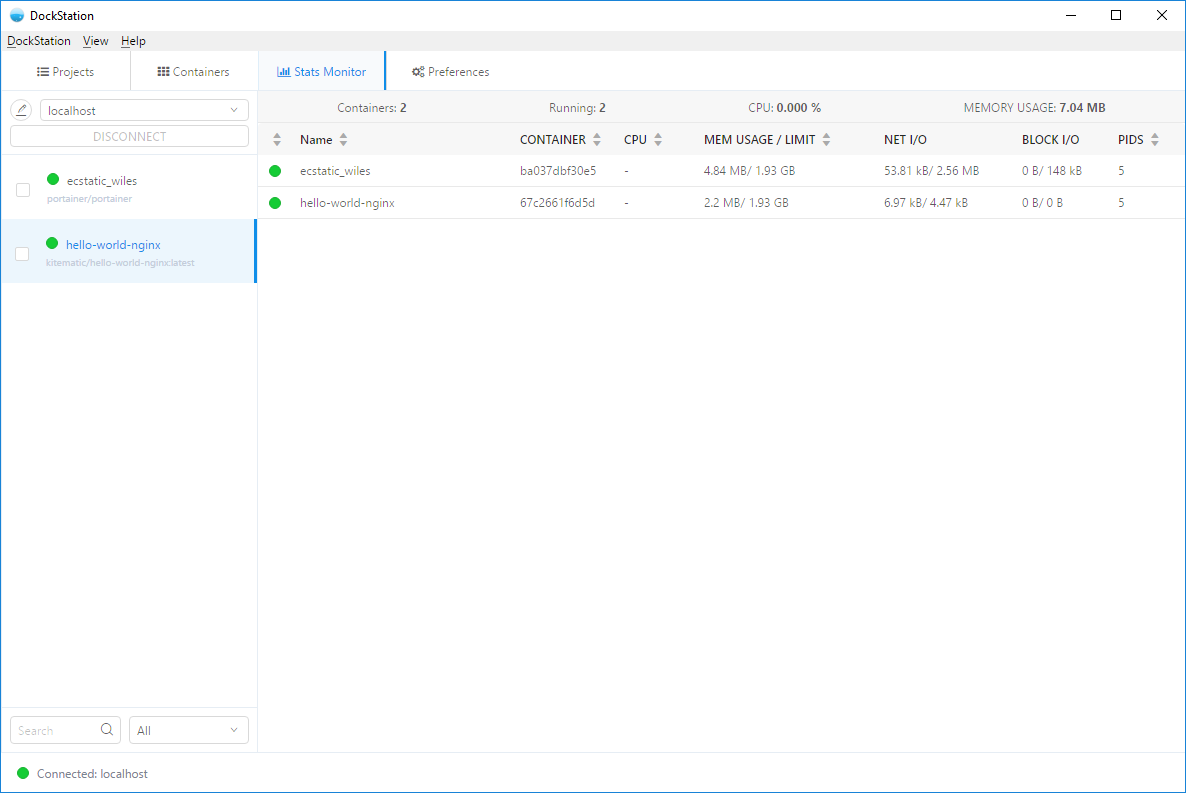Switch to the Projects tab

click(66, 72)
